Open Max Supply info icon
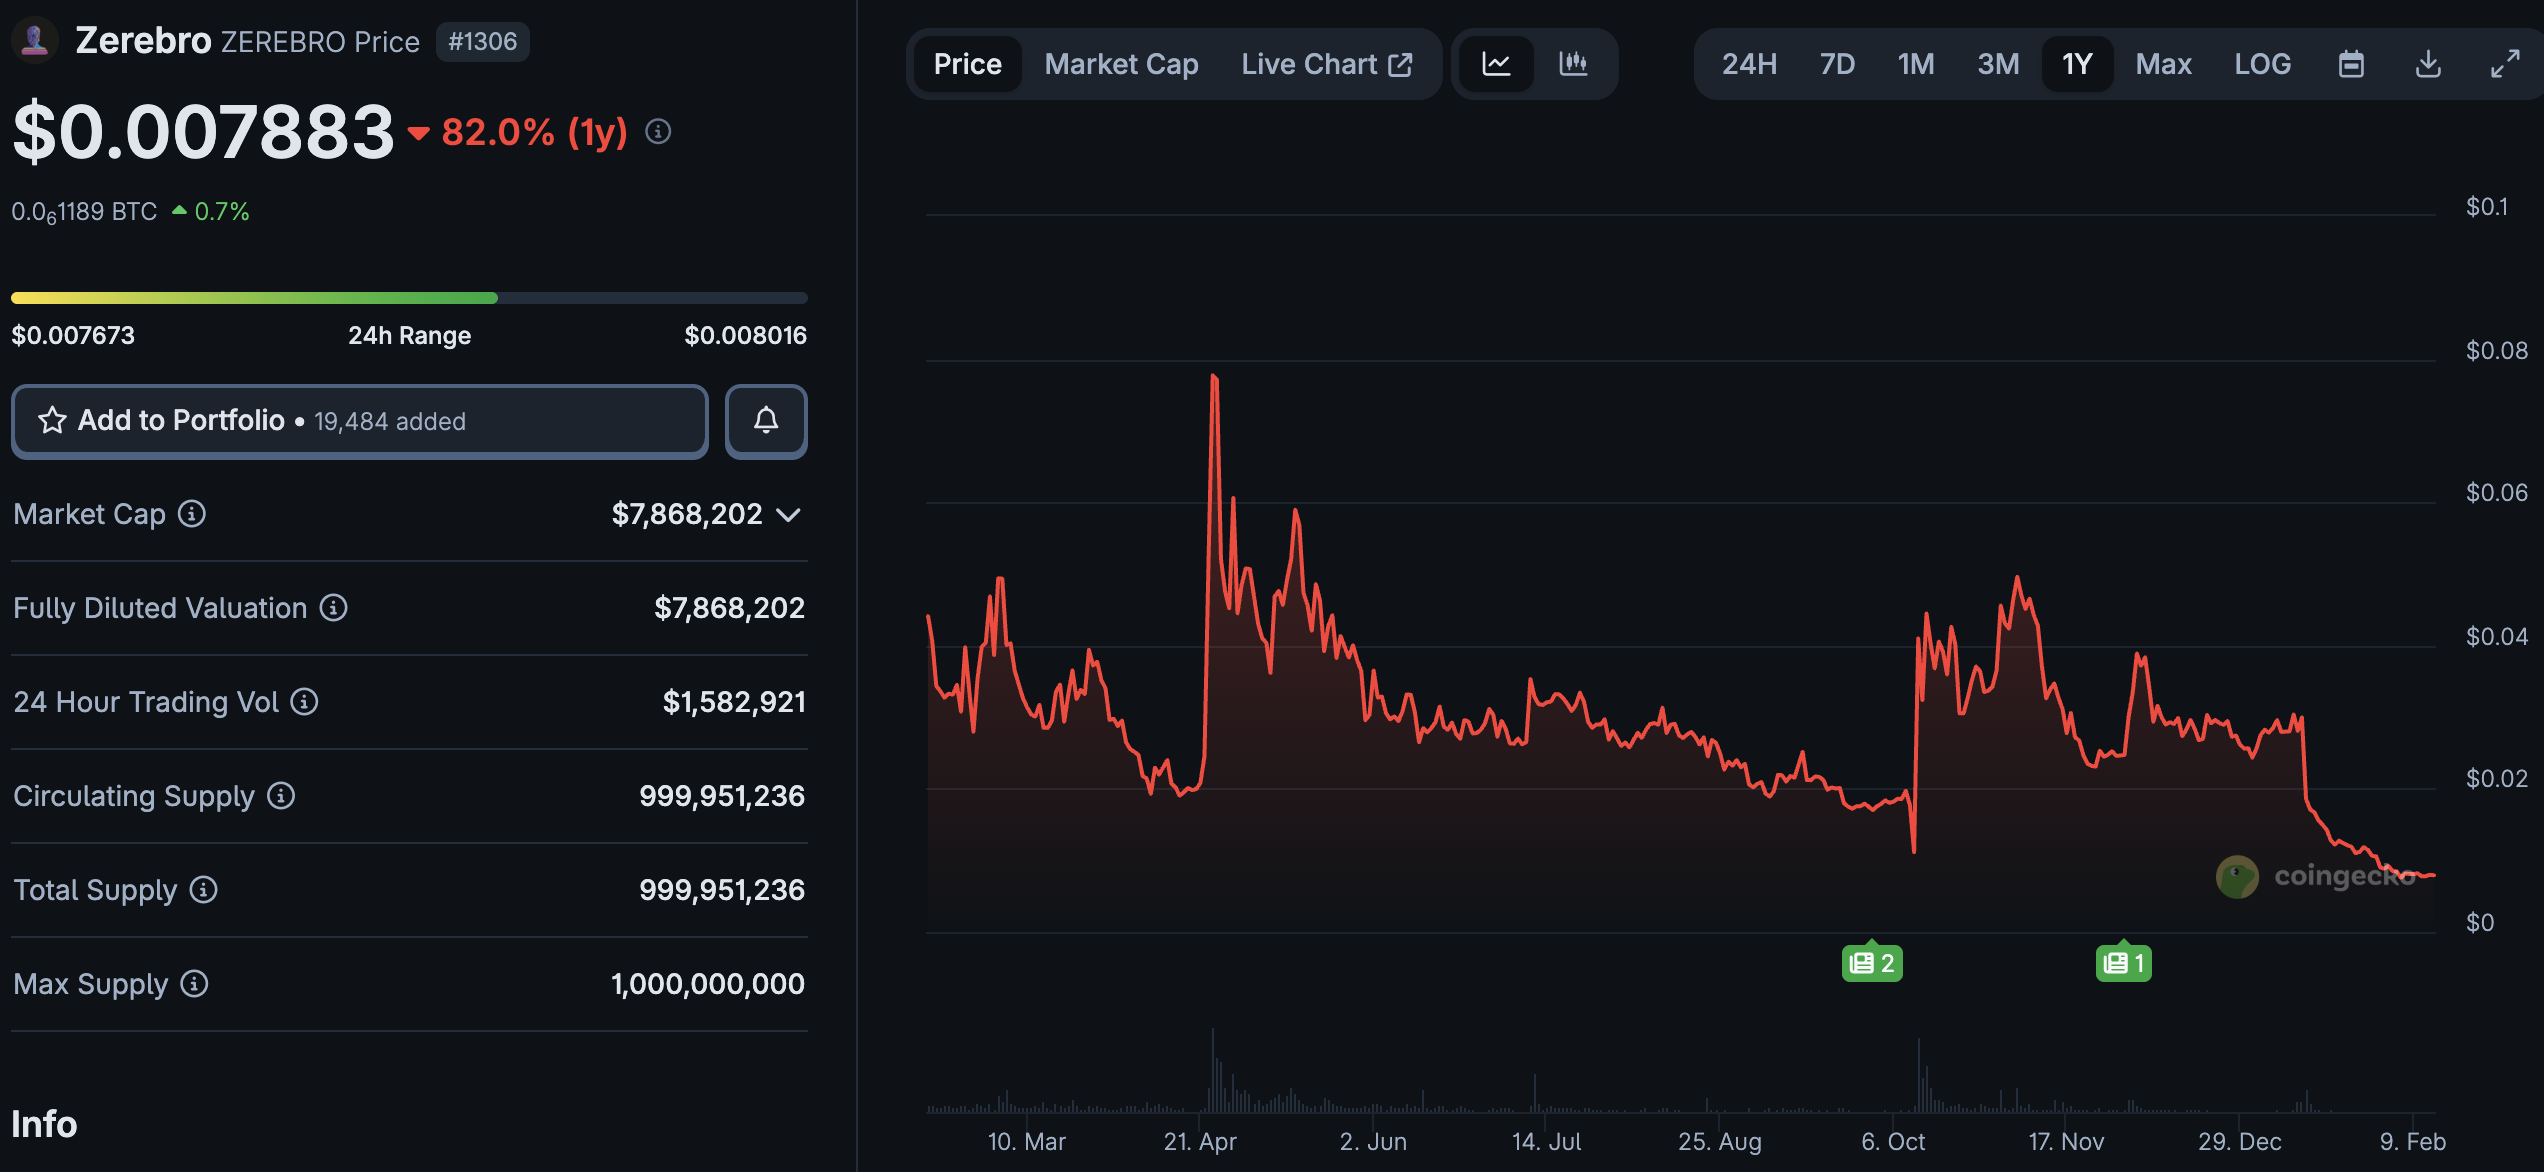Image resolution: width=2544 pixels, height=1172 pixels. click(x=195, y=984)
